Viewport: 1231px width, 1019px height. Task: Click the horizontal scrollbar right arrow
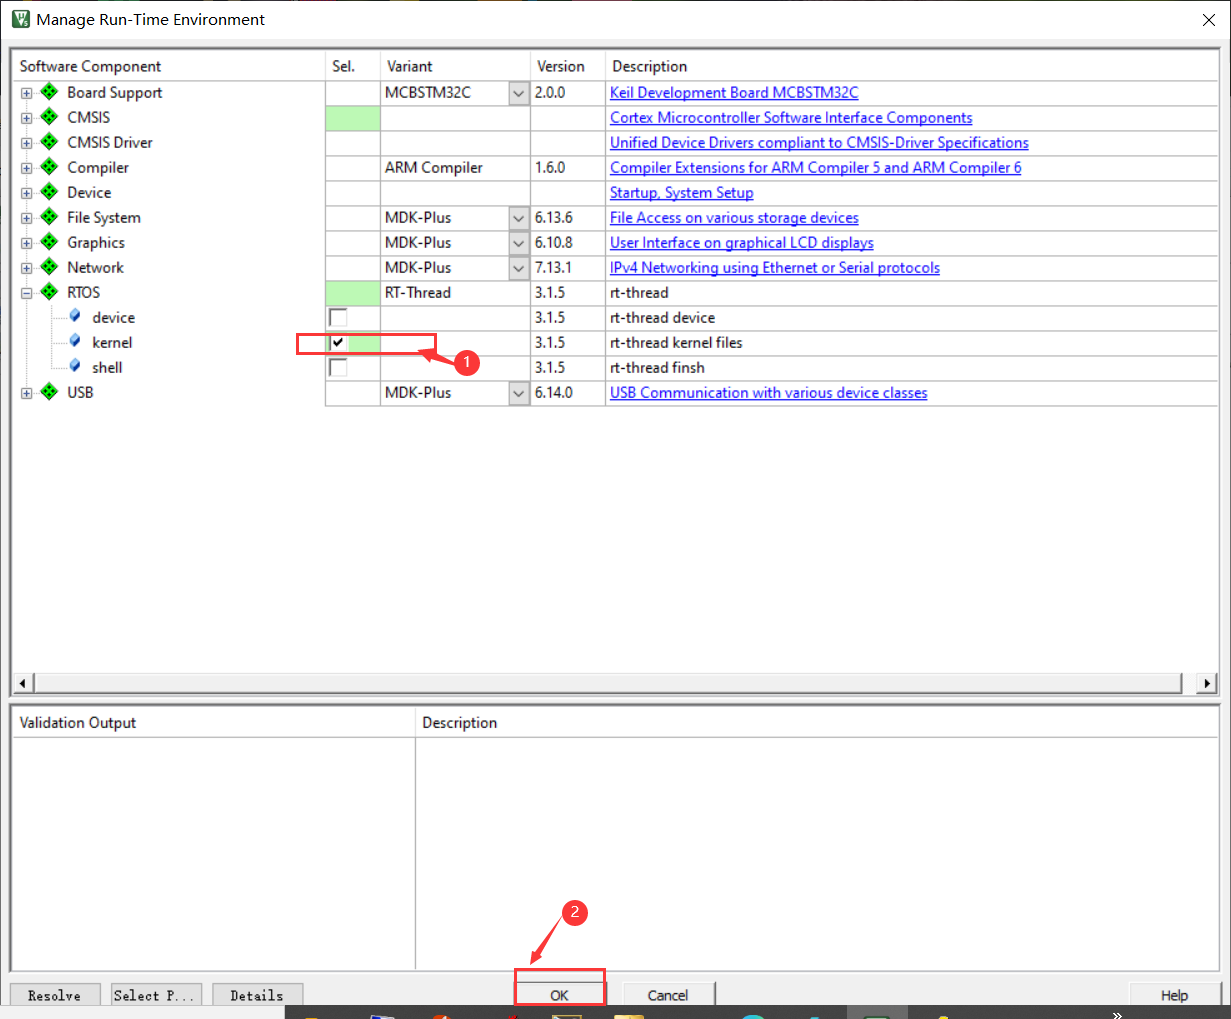pos(1207,683)
